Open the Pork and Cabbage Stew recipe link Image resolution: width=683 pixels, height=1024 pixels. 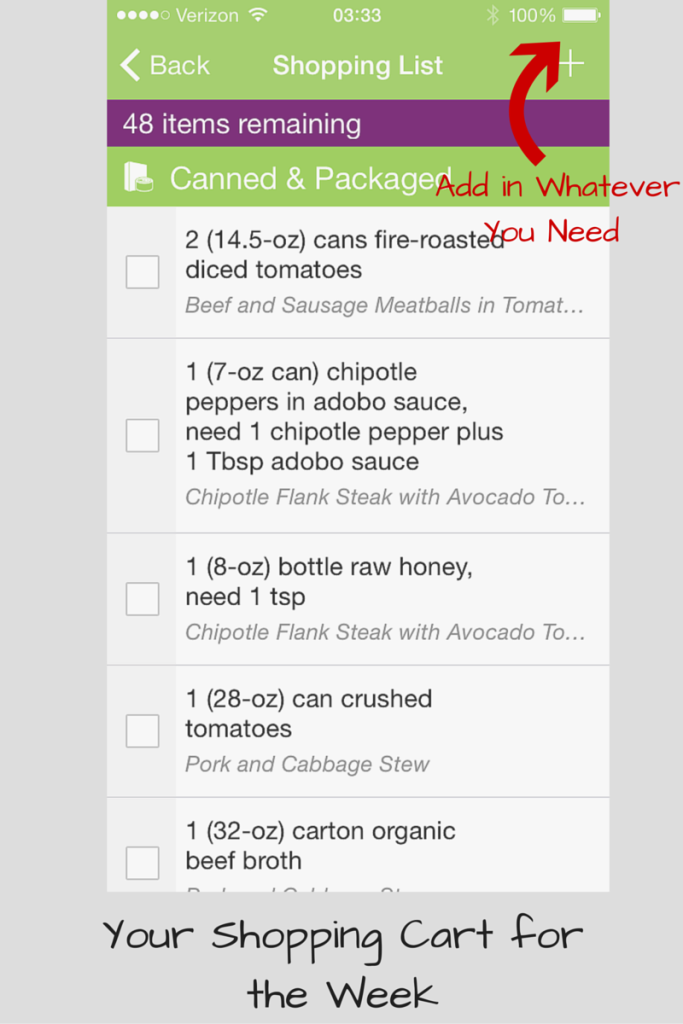tap(307, 765)
